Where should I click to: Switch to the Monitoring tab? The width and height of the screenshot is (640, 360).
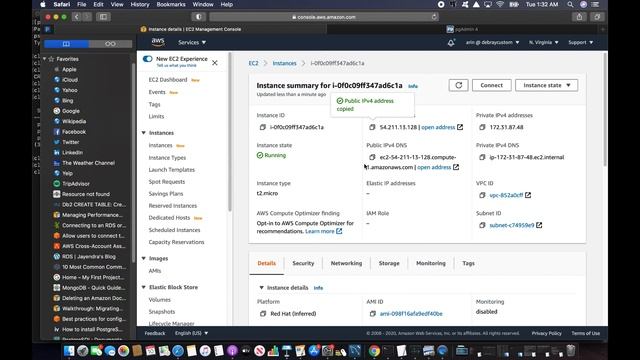point(431,263)
